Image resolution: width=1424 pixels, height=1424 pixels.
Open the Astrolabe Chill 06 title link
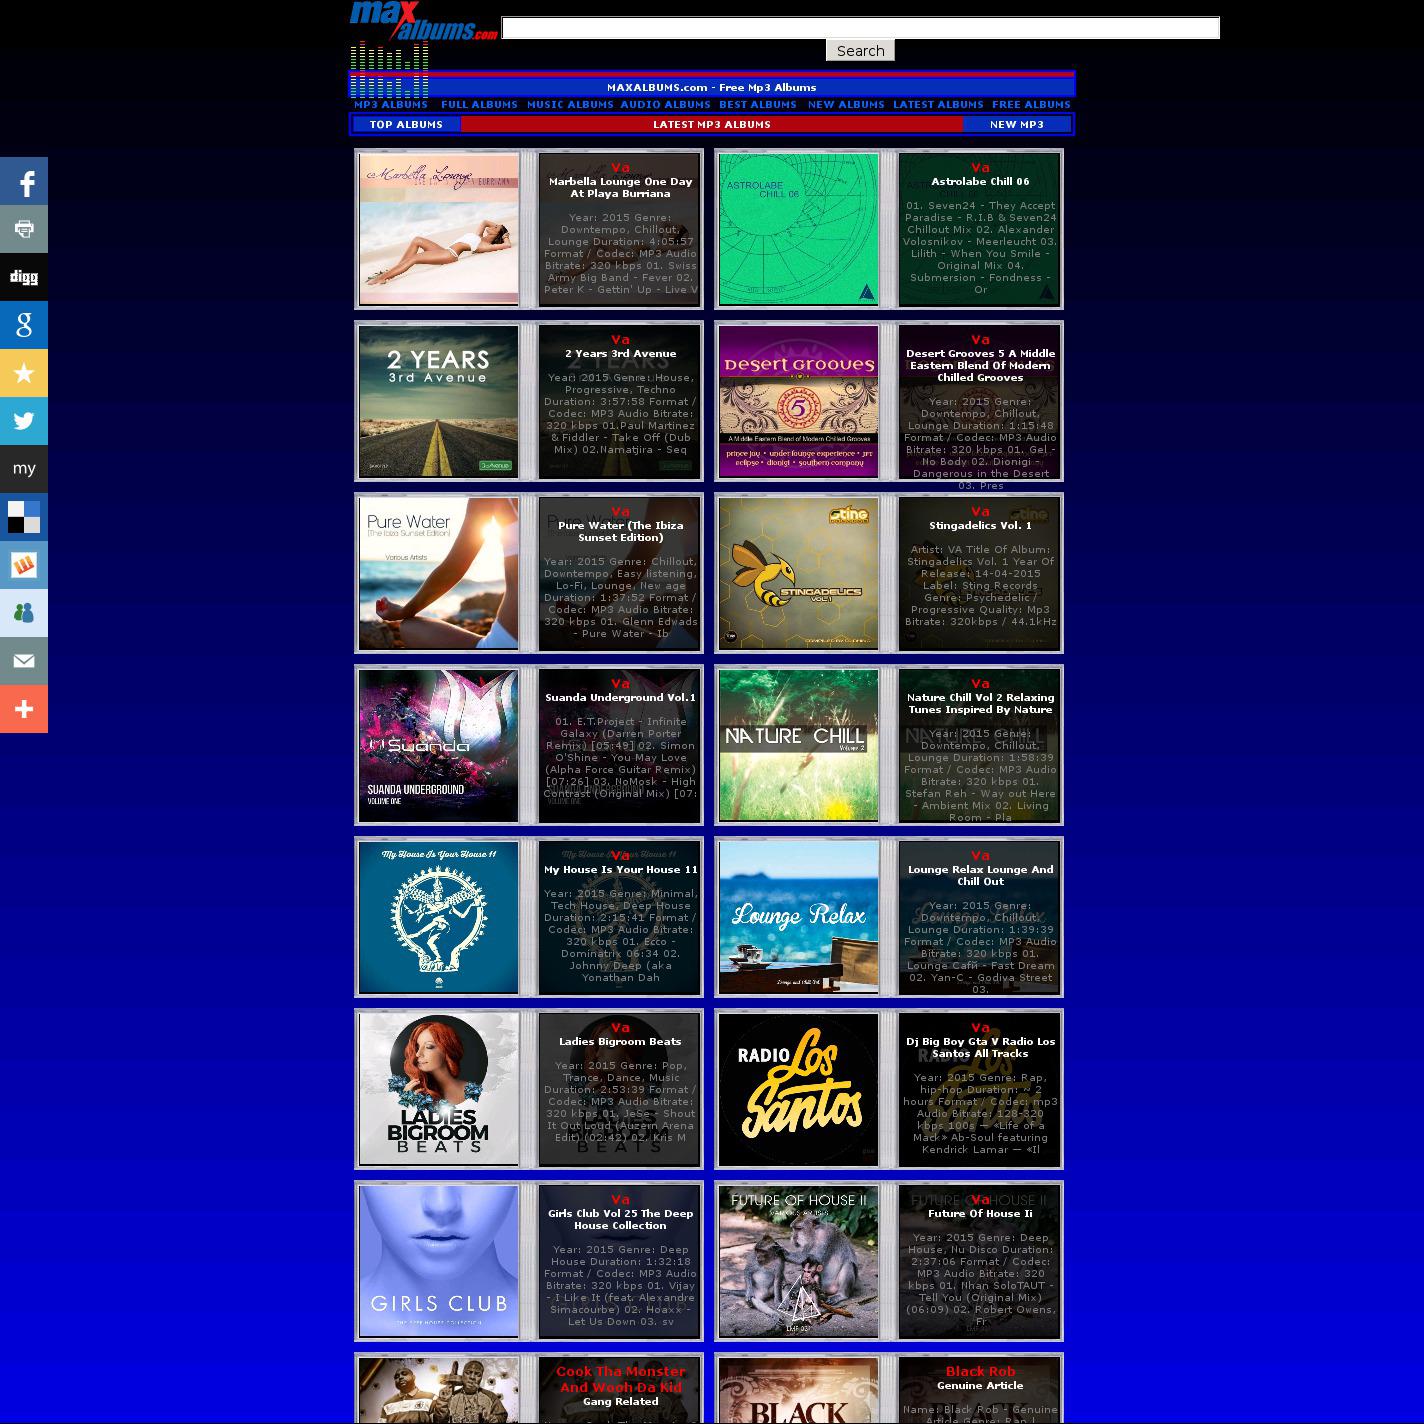point(980,182)
